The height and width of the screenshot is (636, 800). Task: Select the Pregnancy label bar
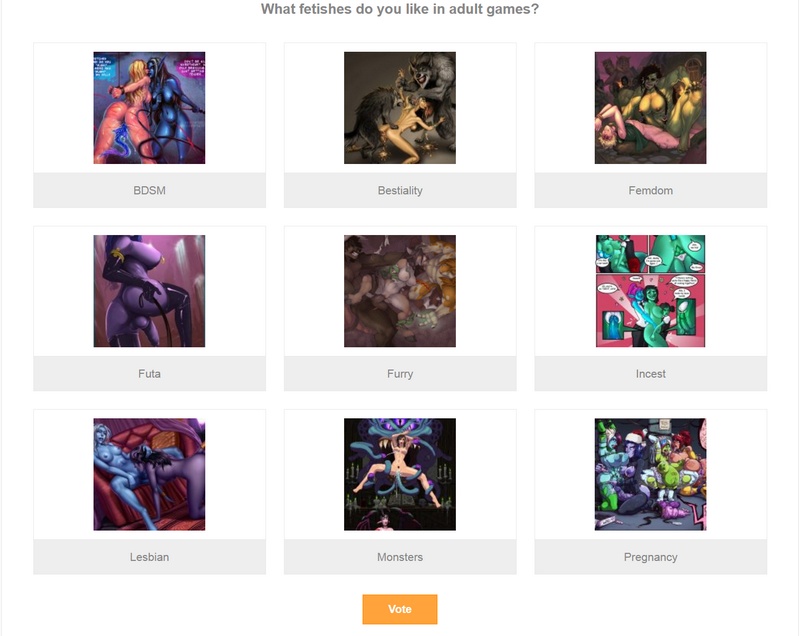tap(651, 557)
